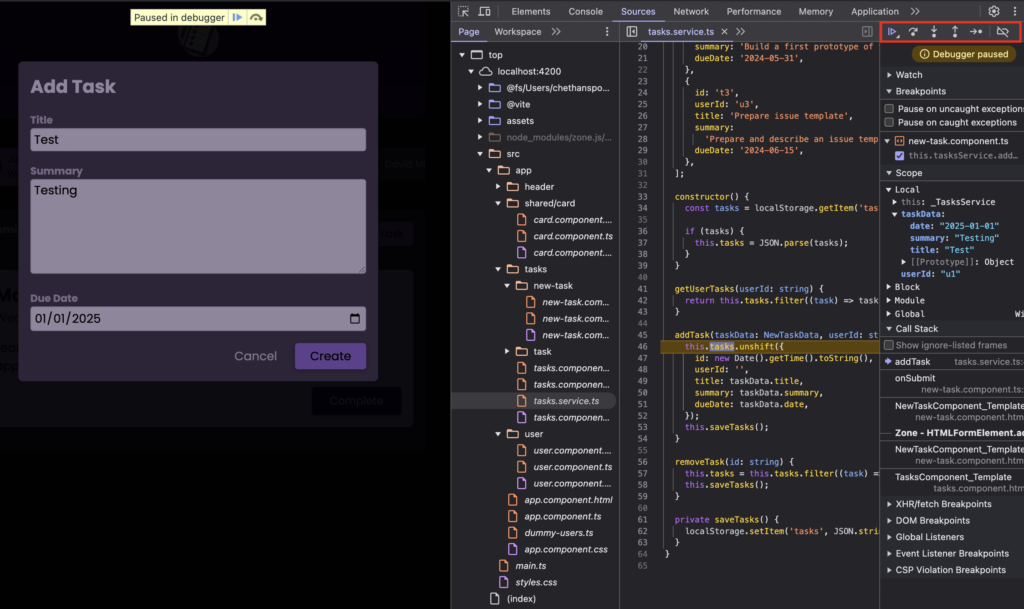Click Step into next function icon
The width and height of the screenshot is (1024, 609).
click(934, 32)
